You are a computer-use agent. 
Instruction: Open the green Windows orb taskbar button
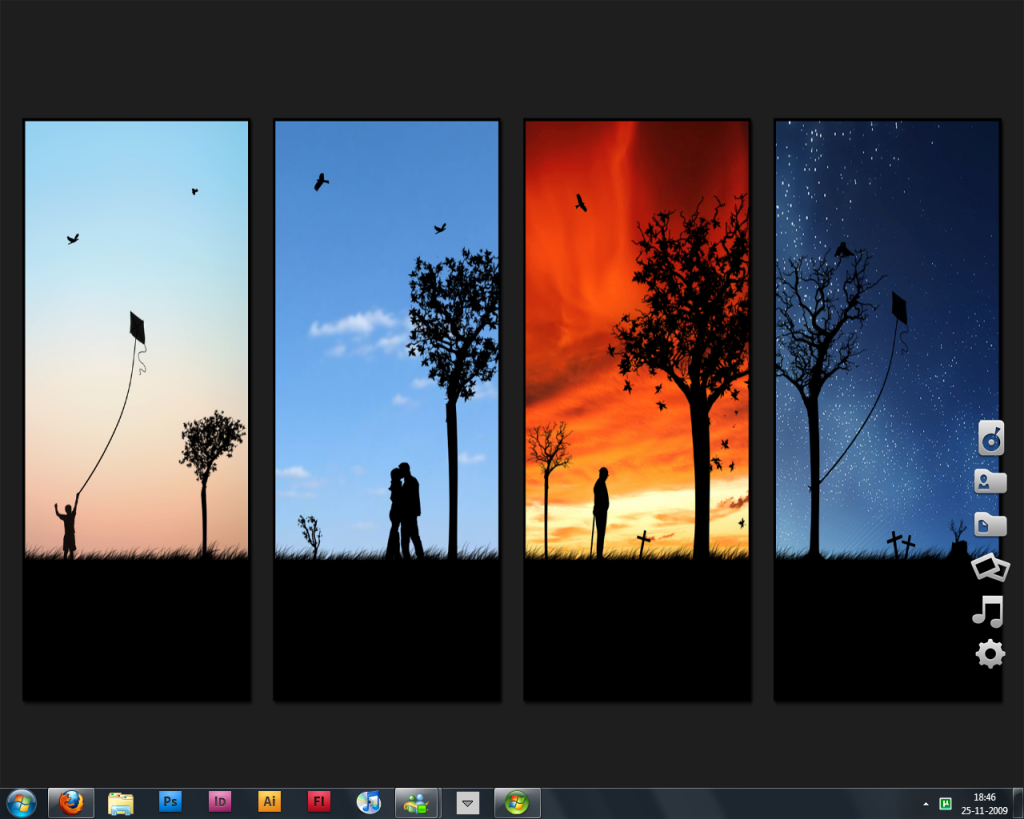517,803
